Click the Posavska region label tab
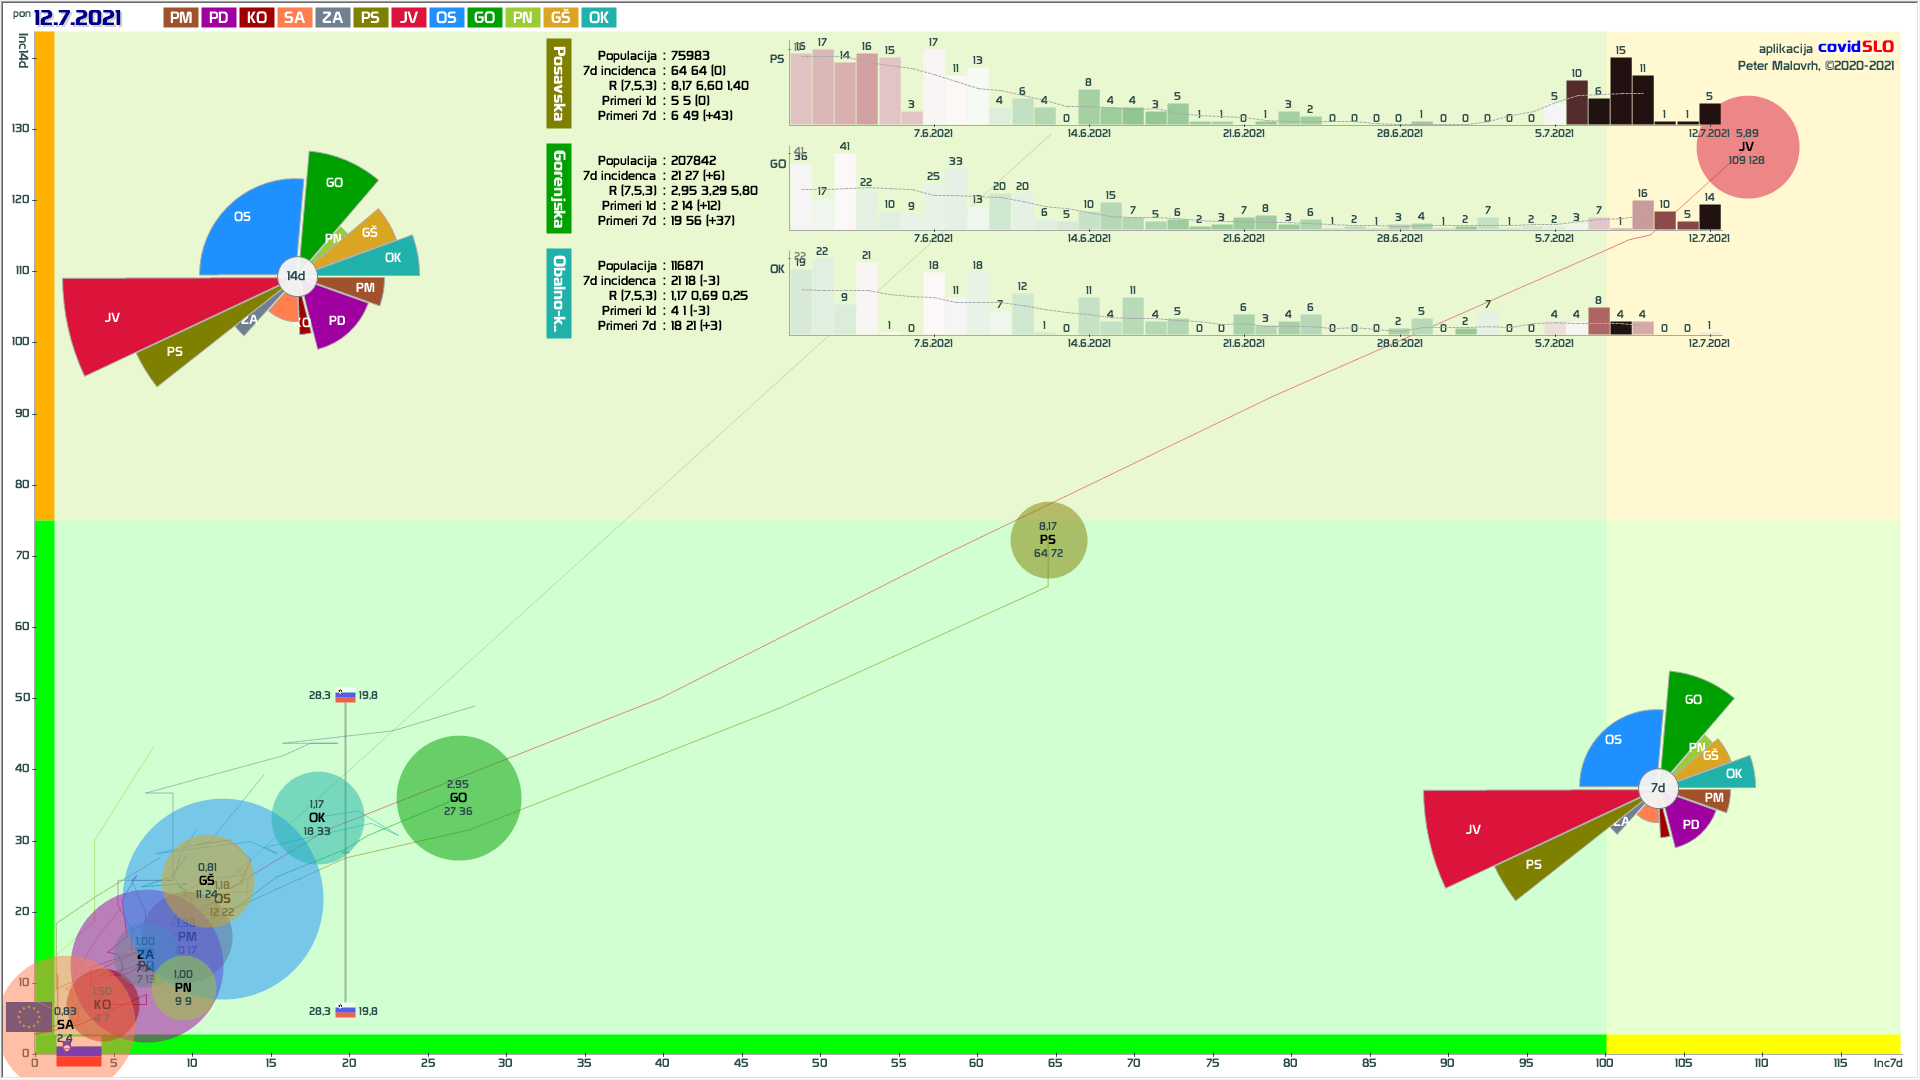1920x1080 pixels. tap(559, 83)
